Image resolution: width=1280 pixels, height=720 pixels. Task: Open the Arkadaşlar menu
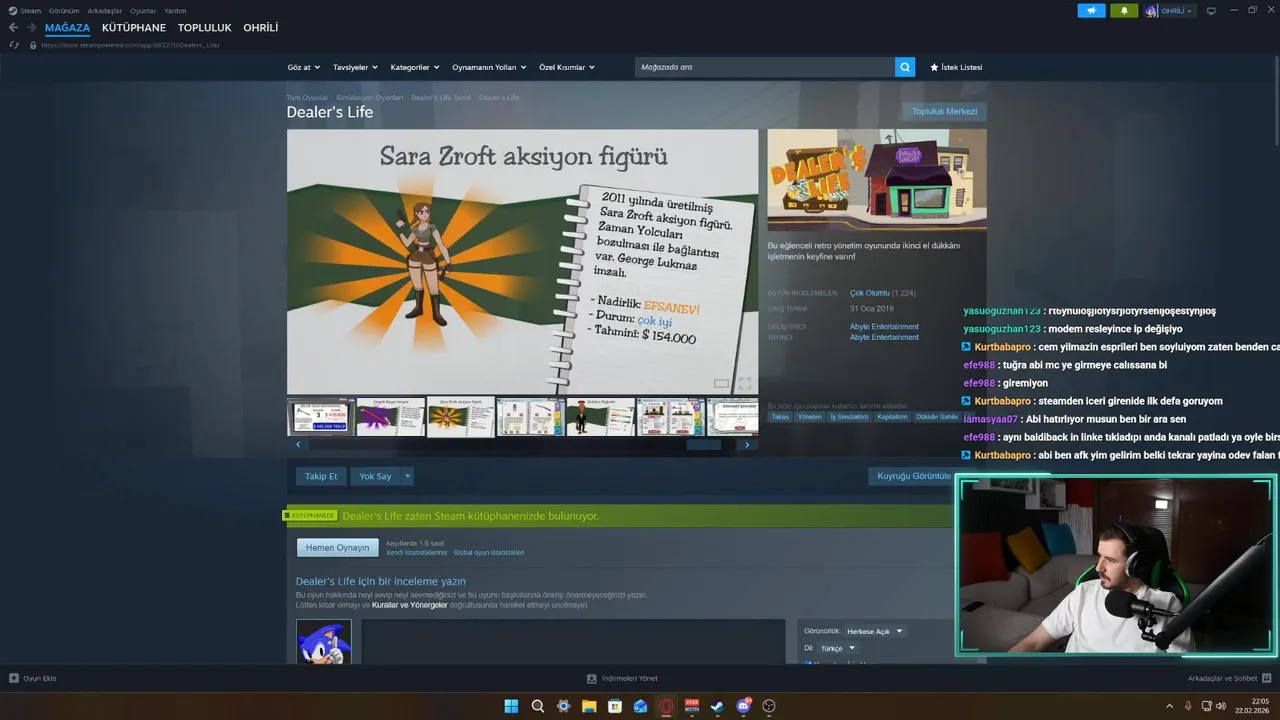(x=105, y=10)
